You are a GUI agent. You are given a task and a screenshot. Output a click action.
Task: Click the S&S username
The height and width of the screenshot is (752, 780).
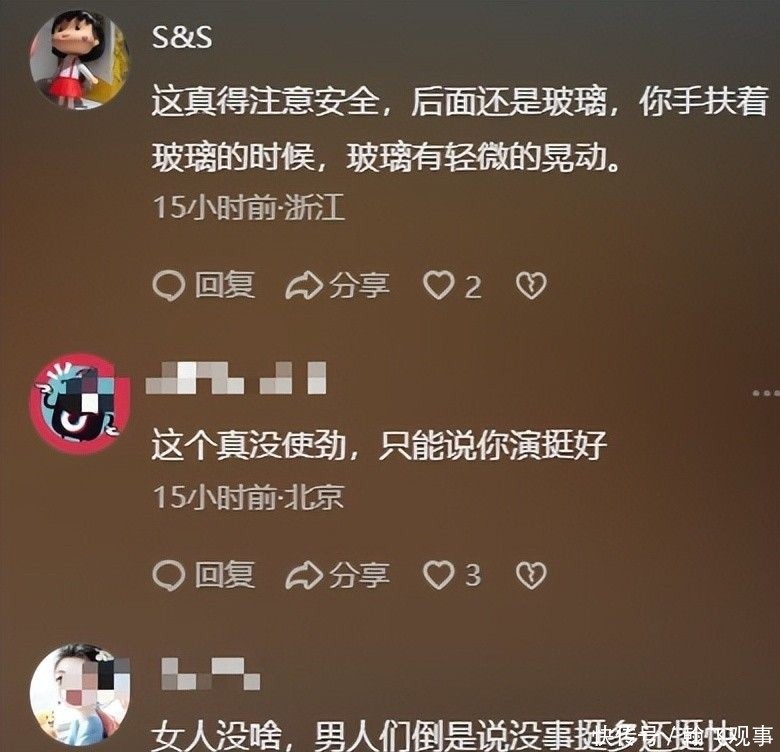[182, 37]
